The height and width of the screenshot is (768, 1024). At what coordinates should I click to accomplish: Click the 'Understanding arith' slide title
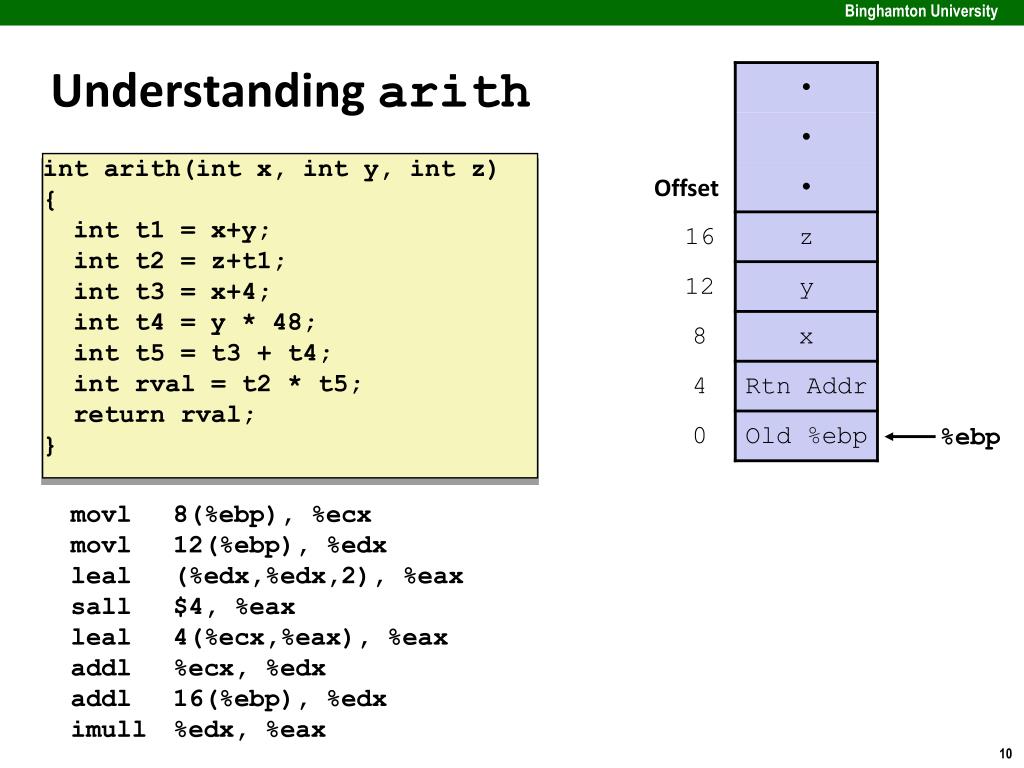[x=291, y=91]
